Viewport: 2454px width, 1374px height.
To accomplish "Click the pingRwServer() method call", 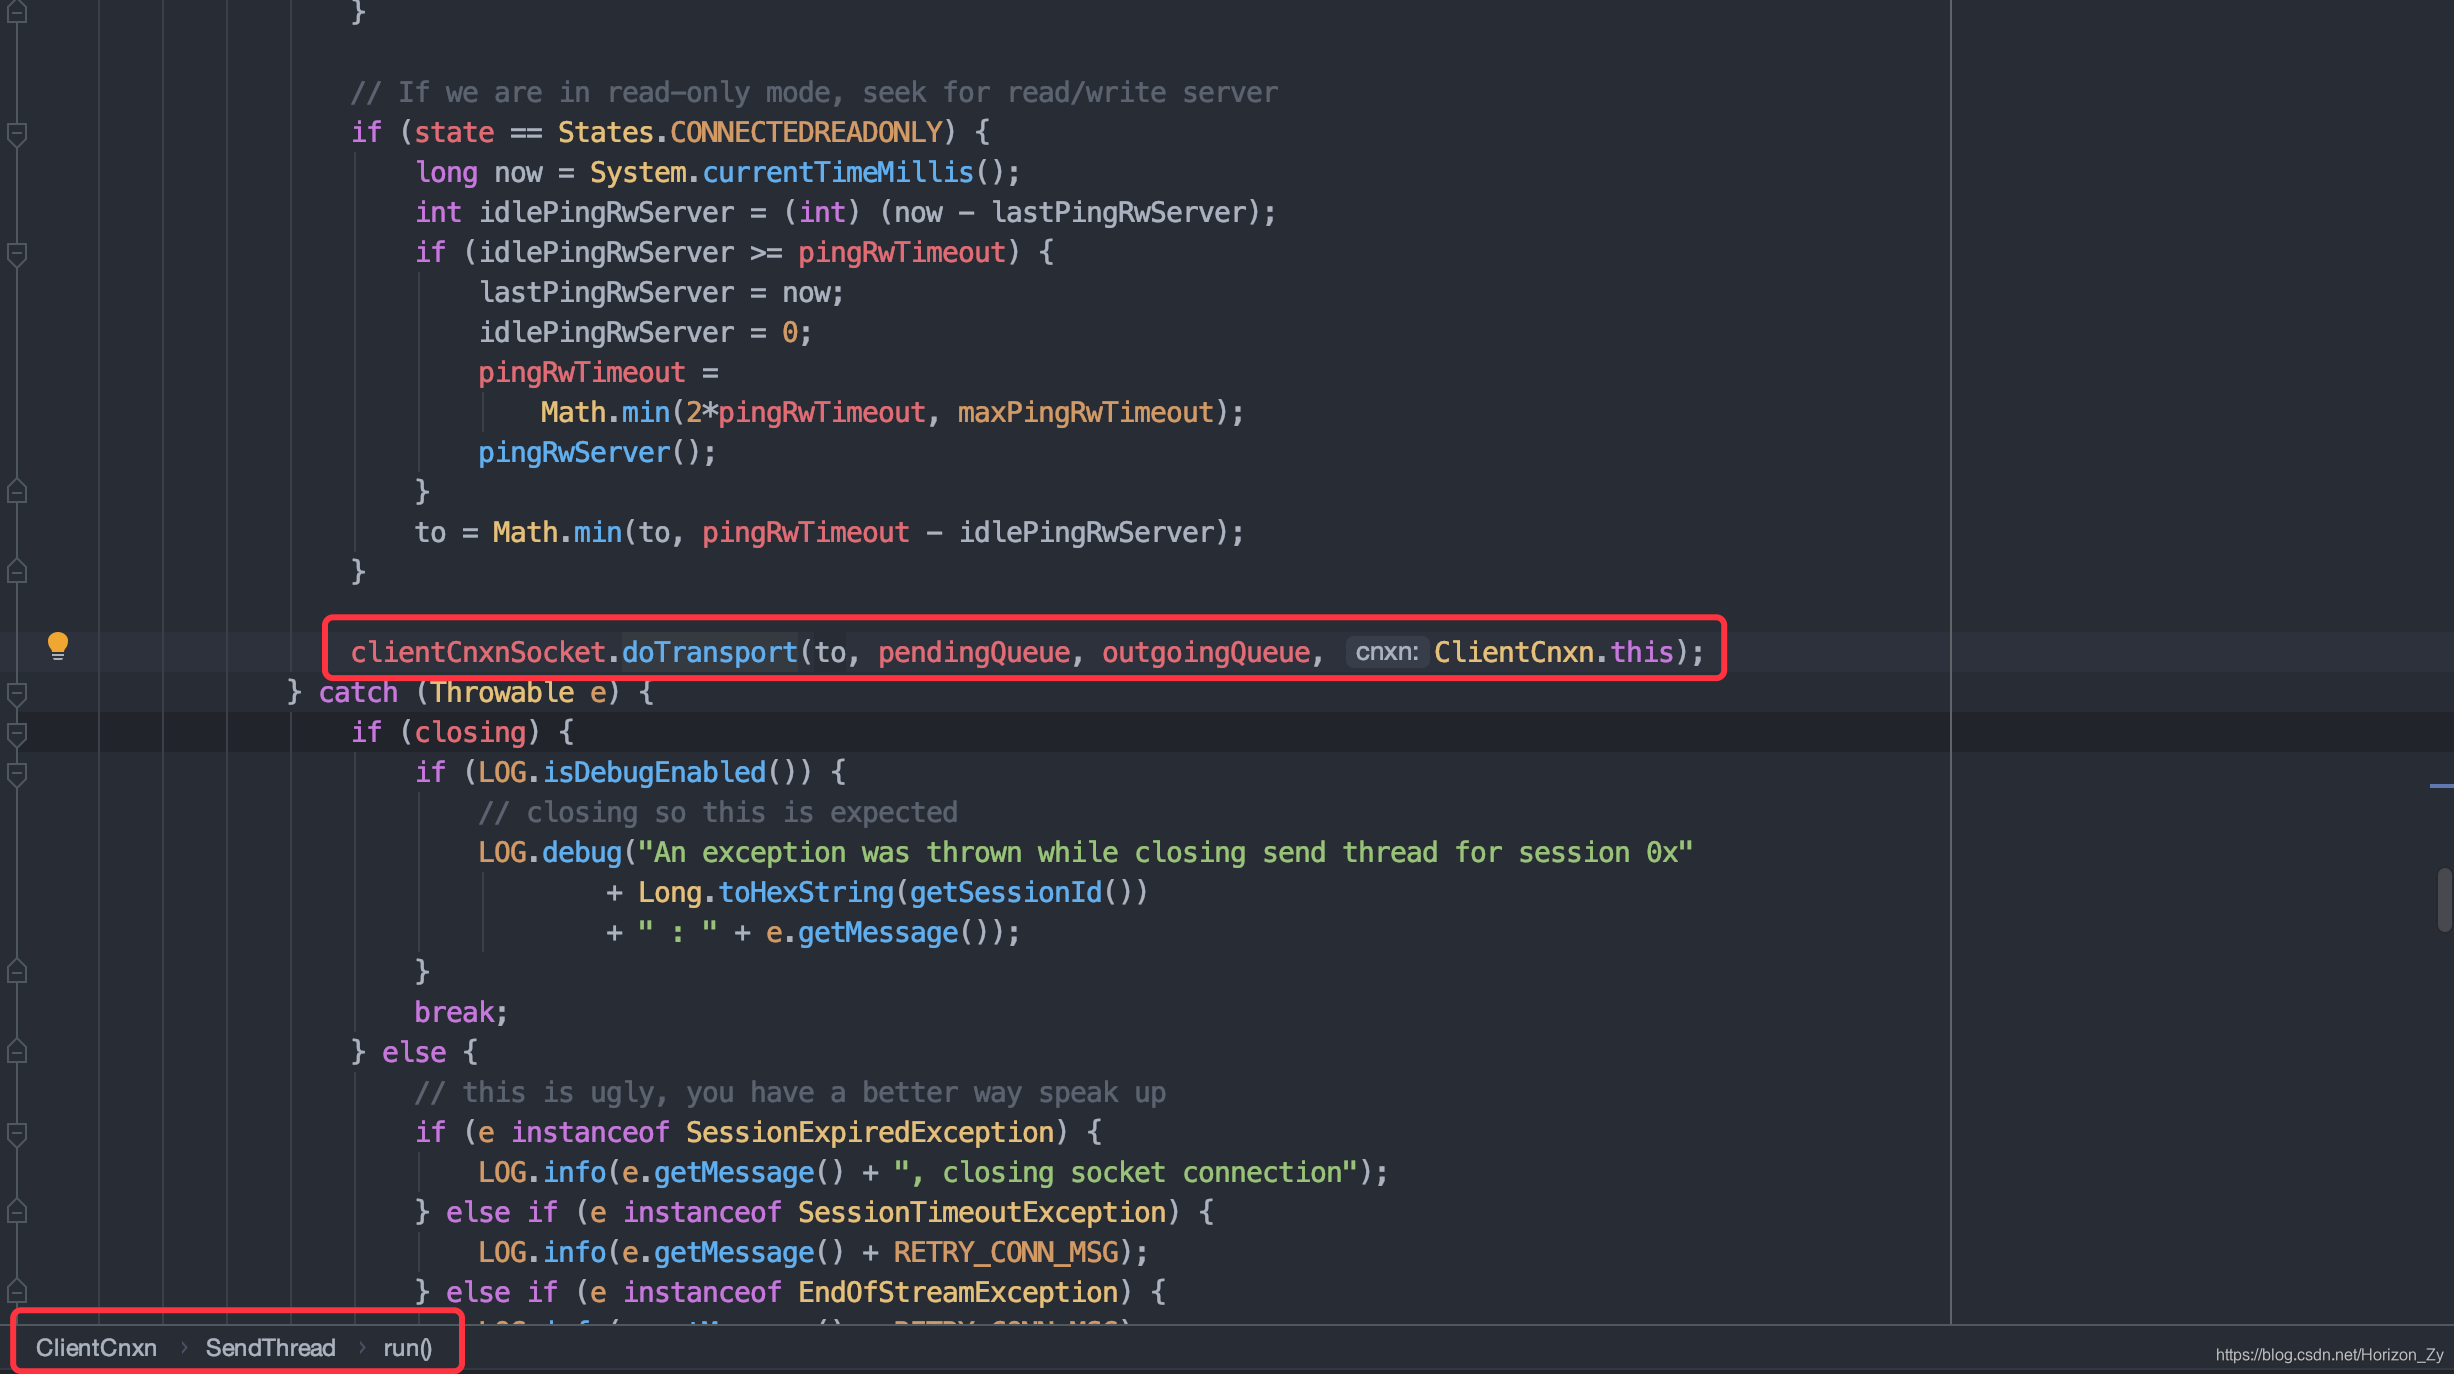I will pos(573,453).
